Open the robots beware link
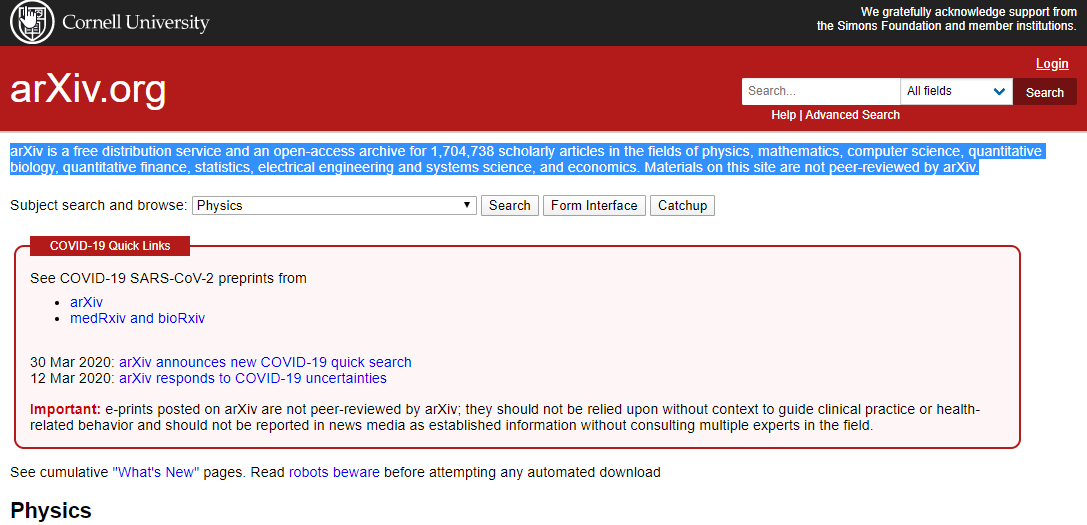 [x=334, y=473]
